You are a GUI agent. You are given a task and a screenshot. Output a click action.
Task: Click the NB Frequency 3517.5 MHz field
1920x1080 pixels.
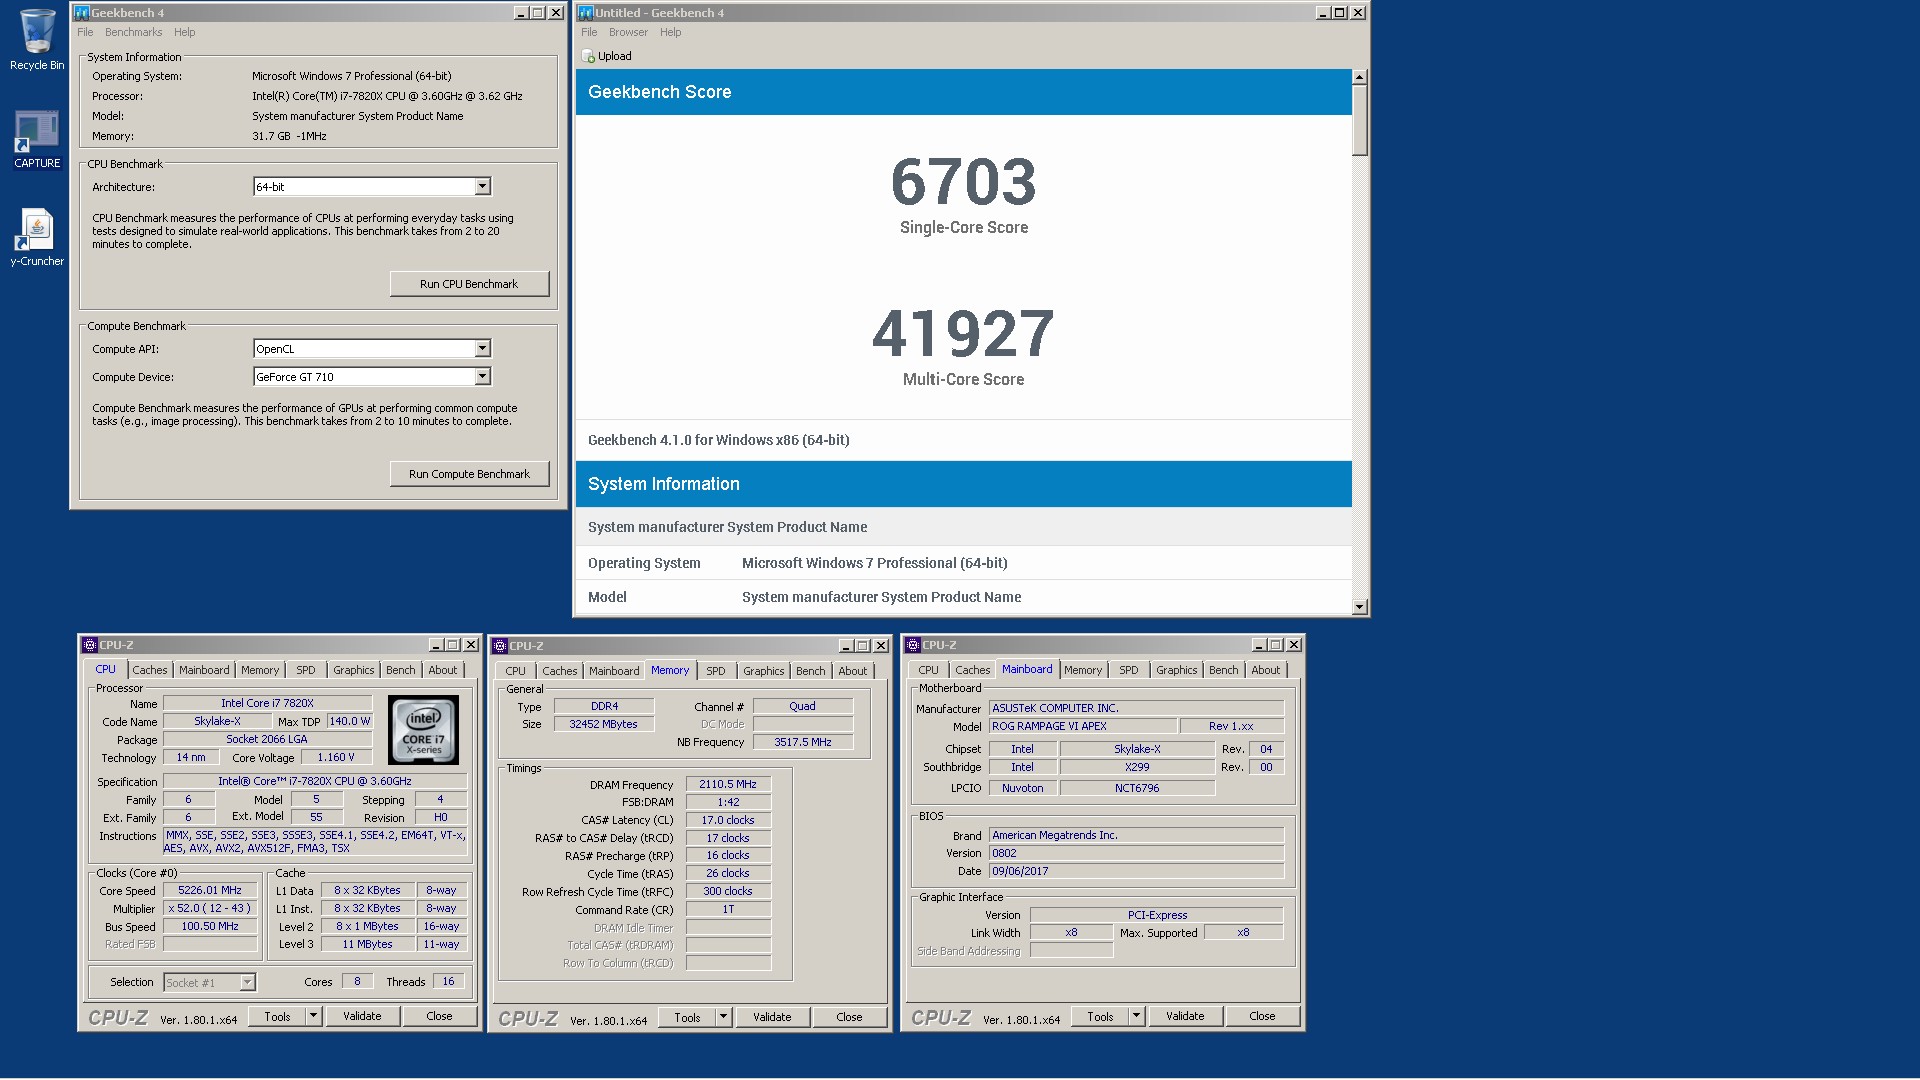[803, 742]
